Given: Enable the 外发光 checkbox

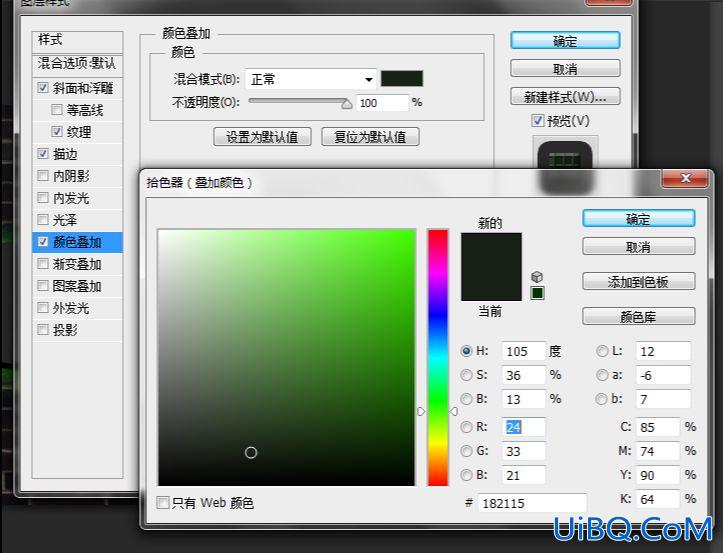Looking at the screenshot, I should click(43, 308).
